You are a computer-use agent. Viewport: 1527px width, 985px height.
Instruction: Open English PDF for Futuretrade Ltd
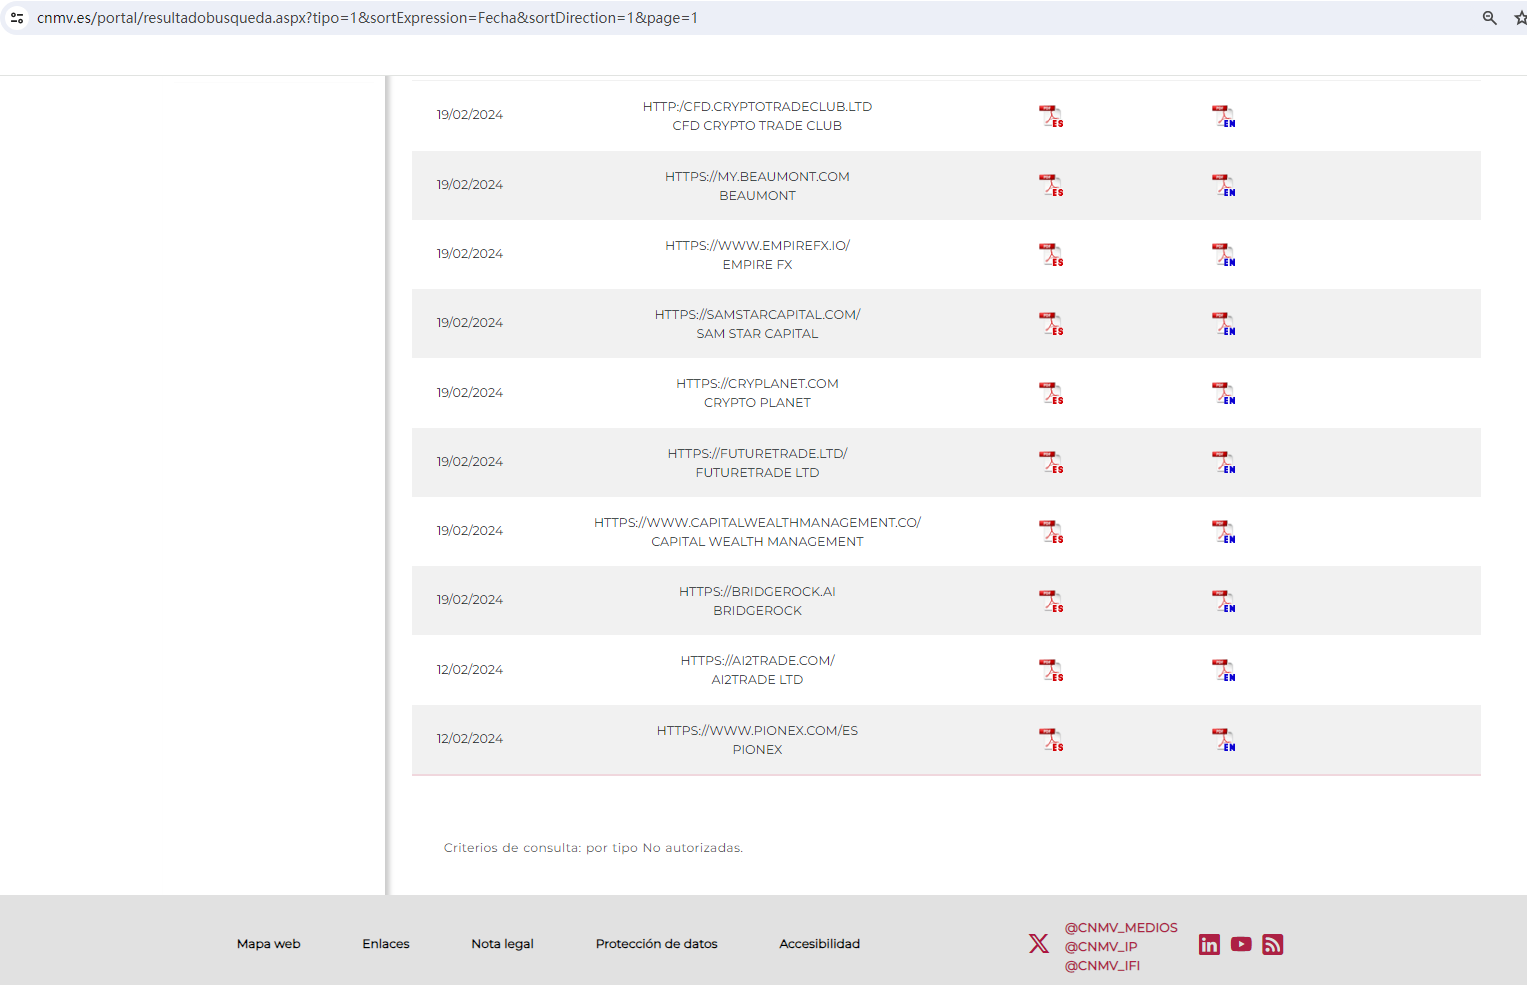pos(1224,462)
